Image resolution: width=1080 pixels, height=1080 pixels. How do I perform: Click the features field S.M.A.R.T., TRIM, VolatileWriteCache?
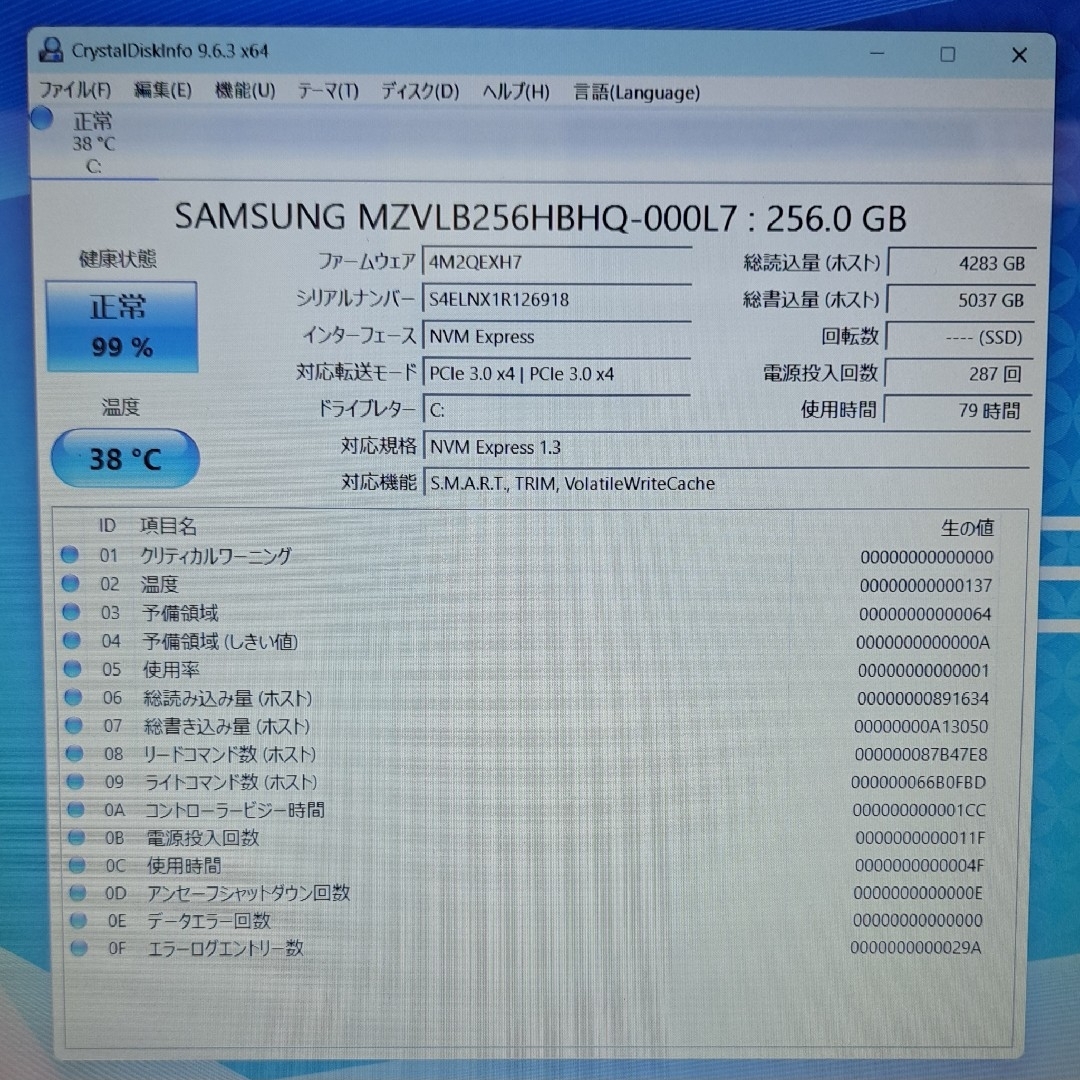727,484
